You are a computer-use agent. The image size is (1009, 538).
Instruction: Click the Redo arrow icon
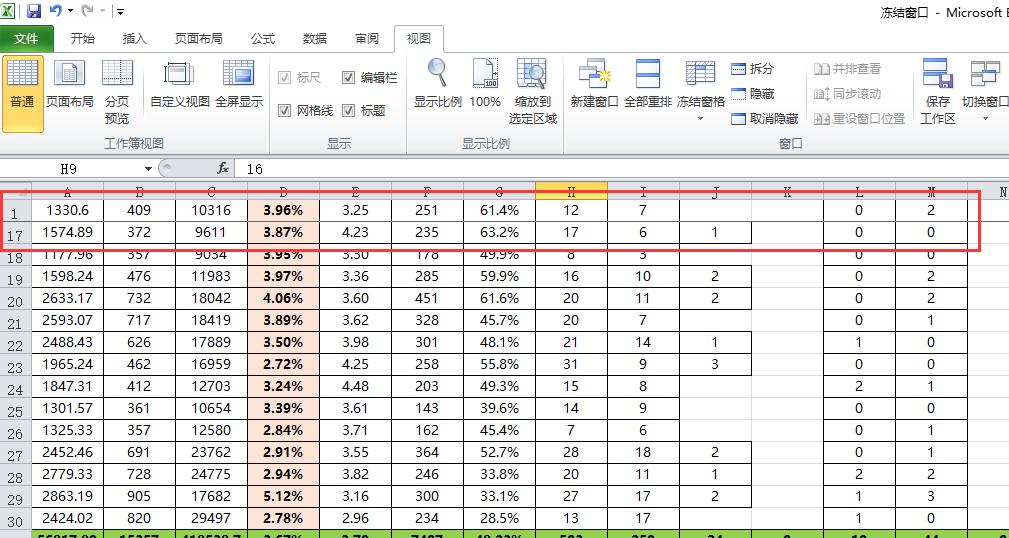(x=88, y=11)
